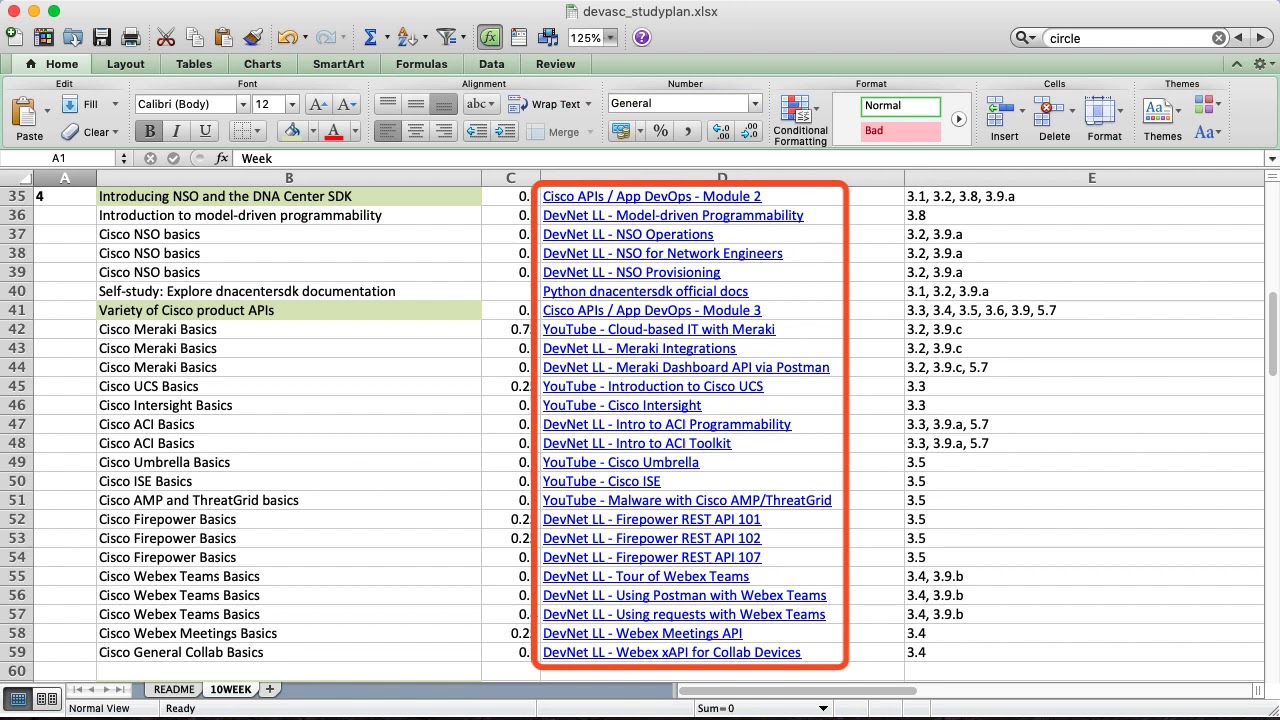Go to the SmartArt tab
The width and height of the screenshot is (1280, 720).
pos(338,64)
